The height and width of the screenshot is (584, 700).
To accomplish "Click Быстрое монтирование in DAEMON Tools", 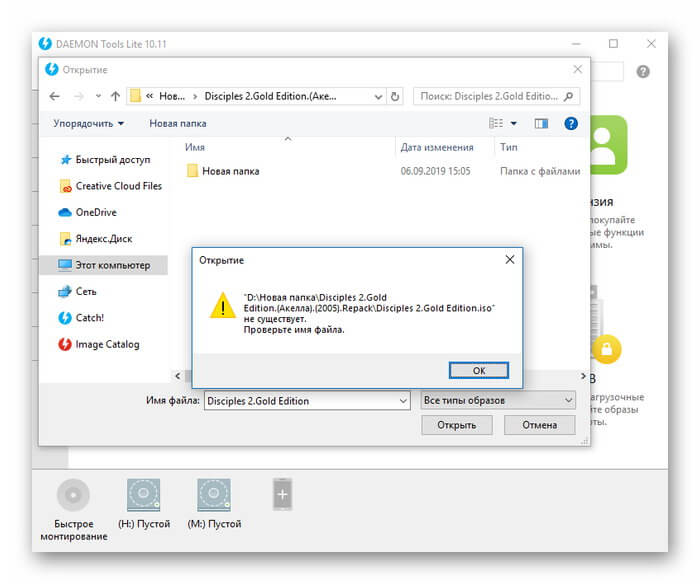I will pos(74,510).
